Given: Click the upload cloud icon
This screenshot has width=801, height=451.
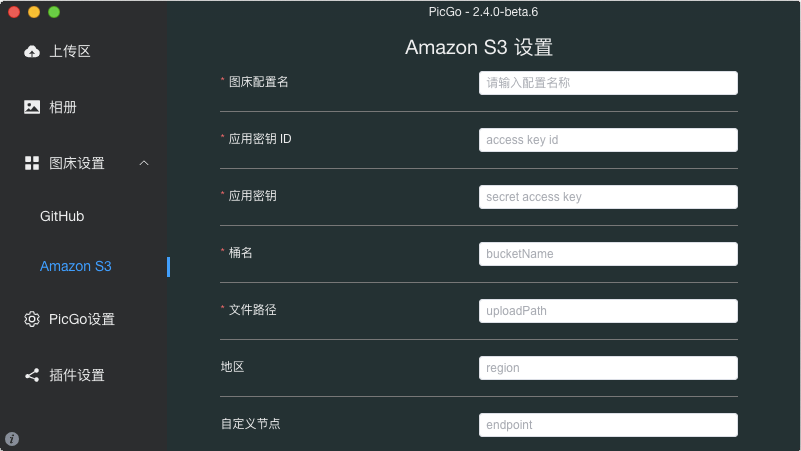Looking at the screenshot, I should tap(32, 51).
